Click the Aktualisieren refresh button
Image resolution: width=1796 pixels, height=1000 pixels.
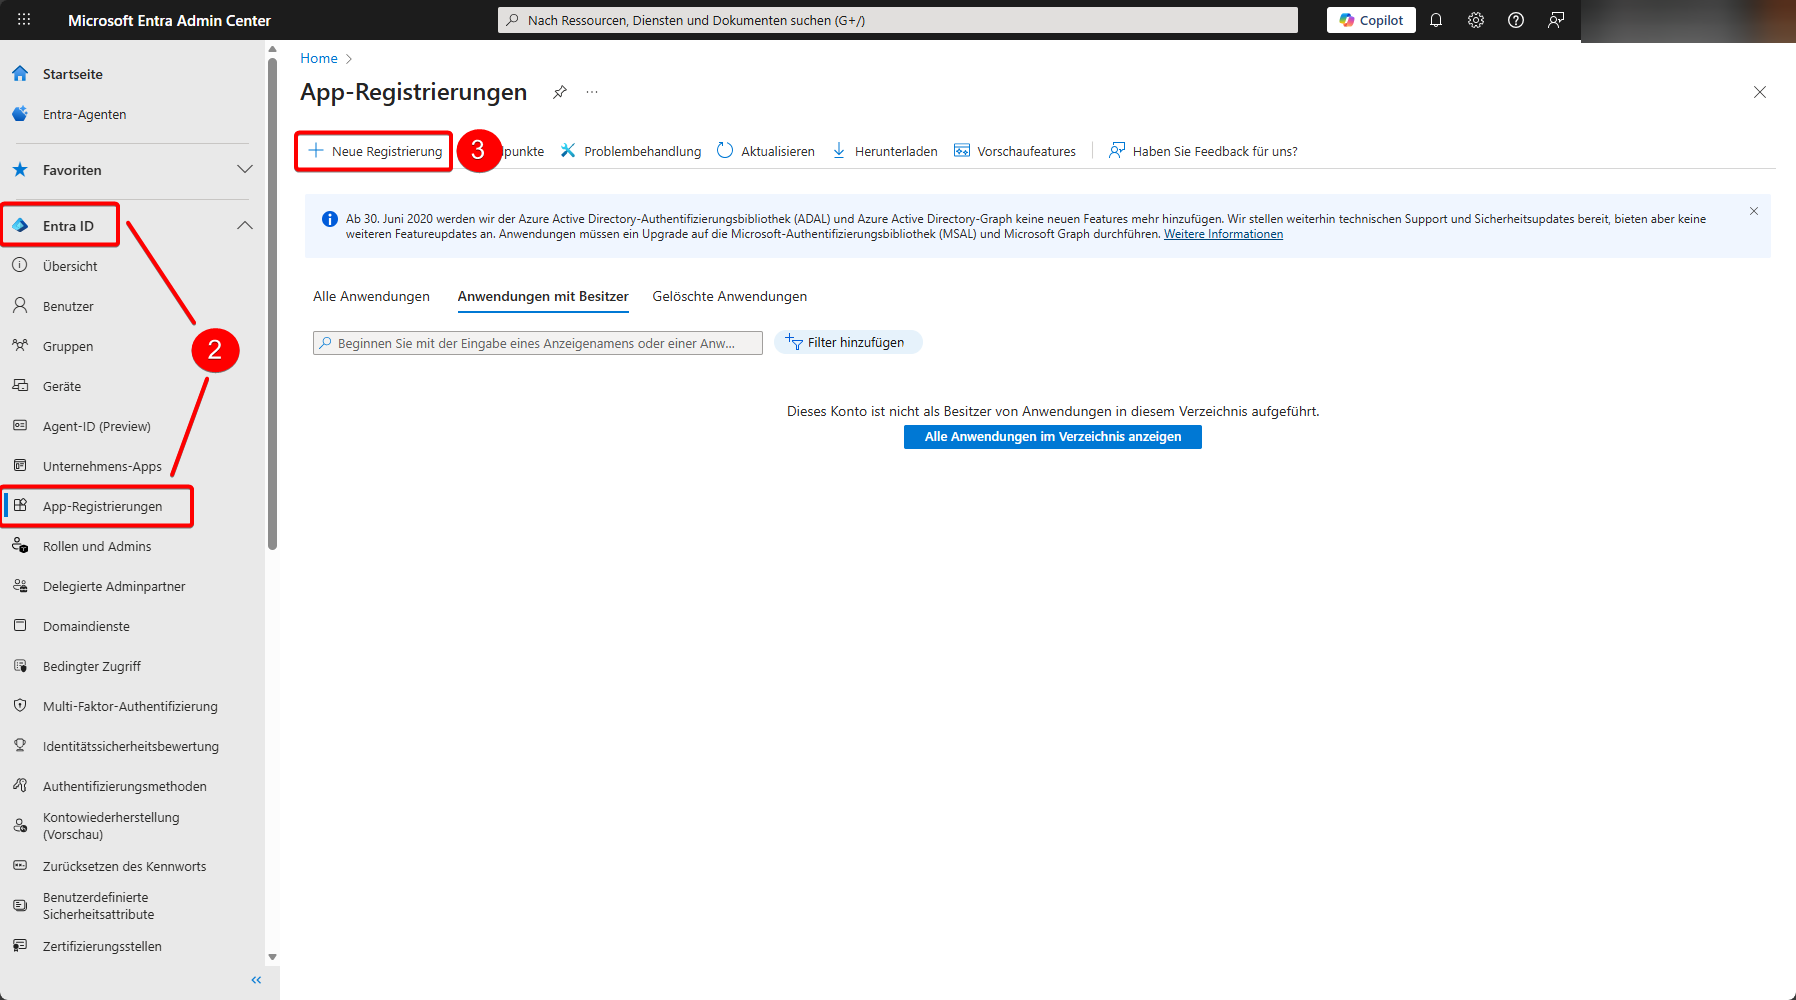click(766, 151)
